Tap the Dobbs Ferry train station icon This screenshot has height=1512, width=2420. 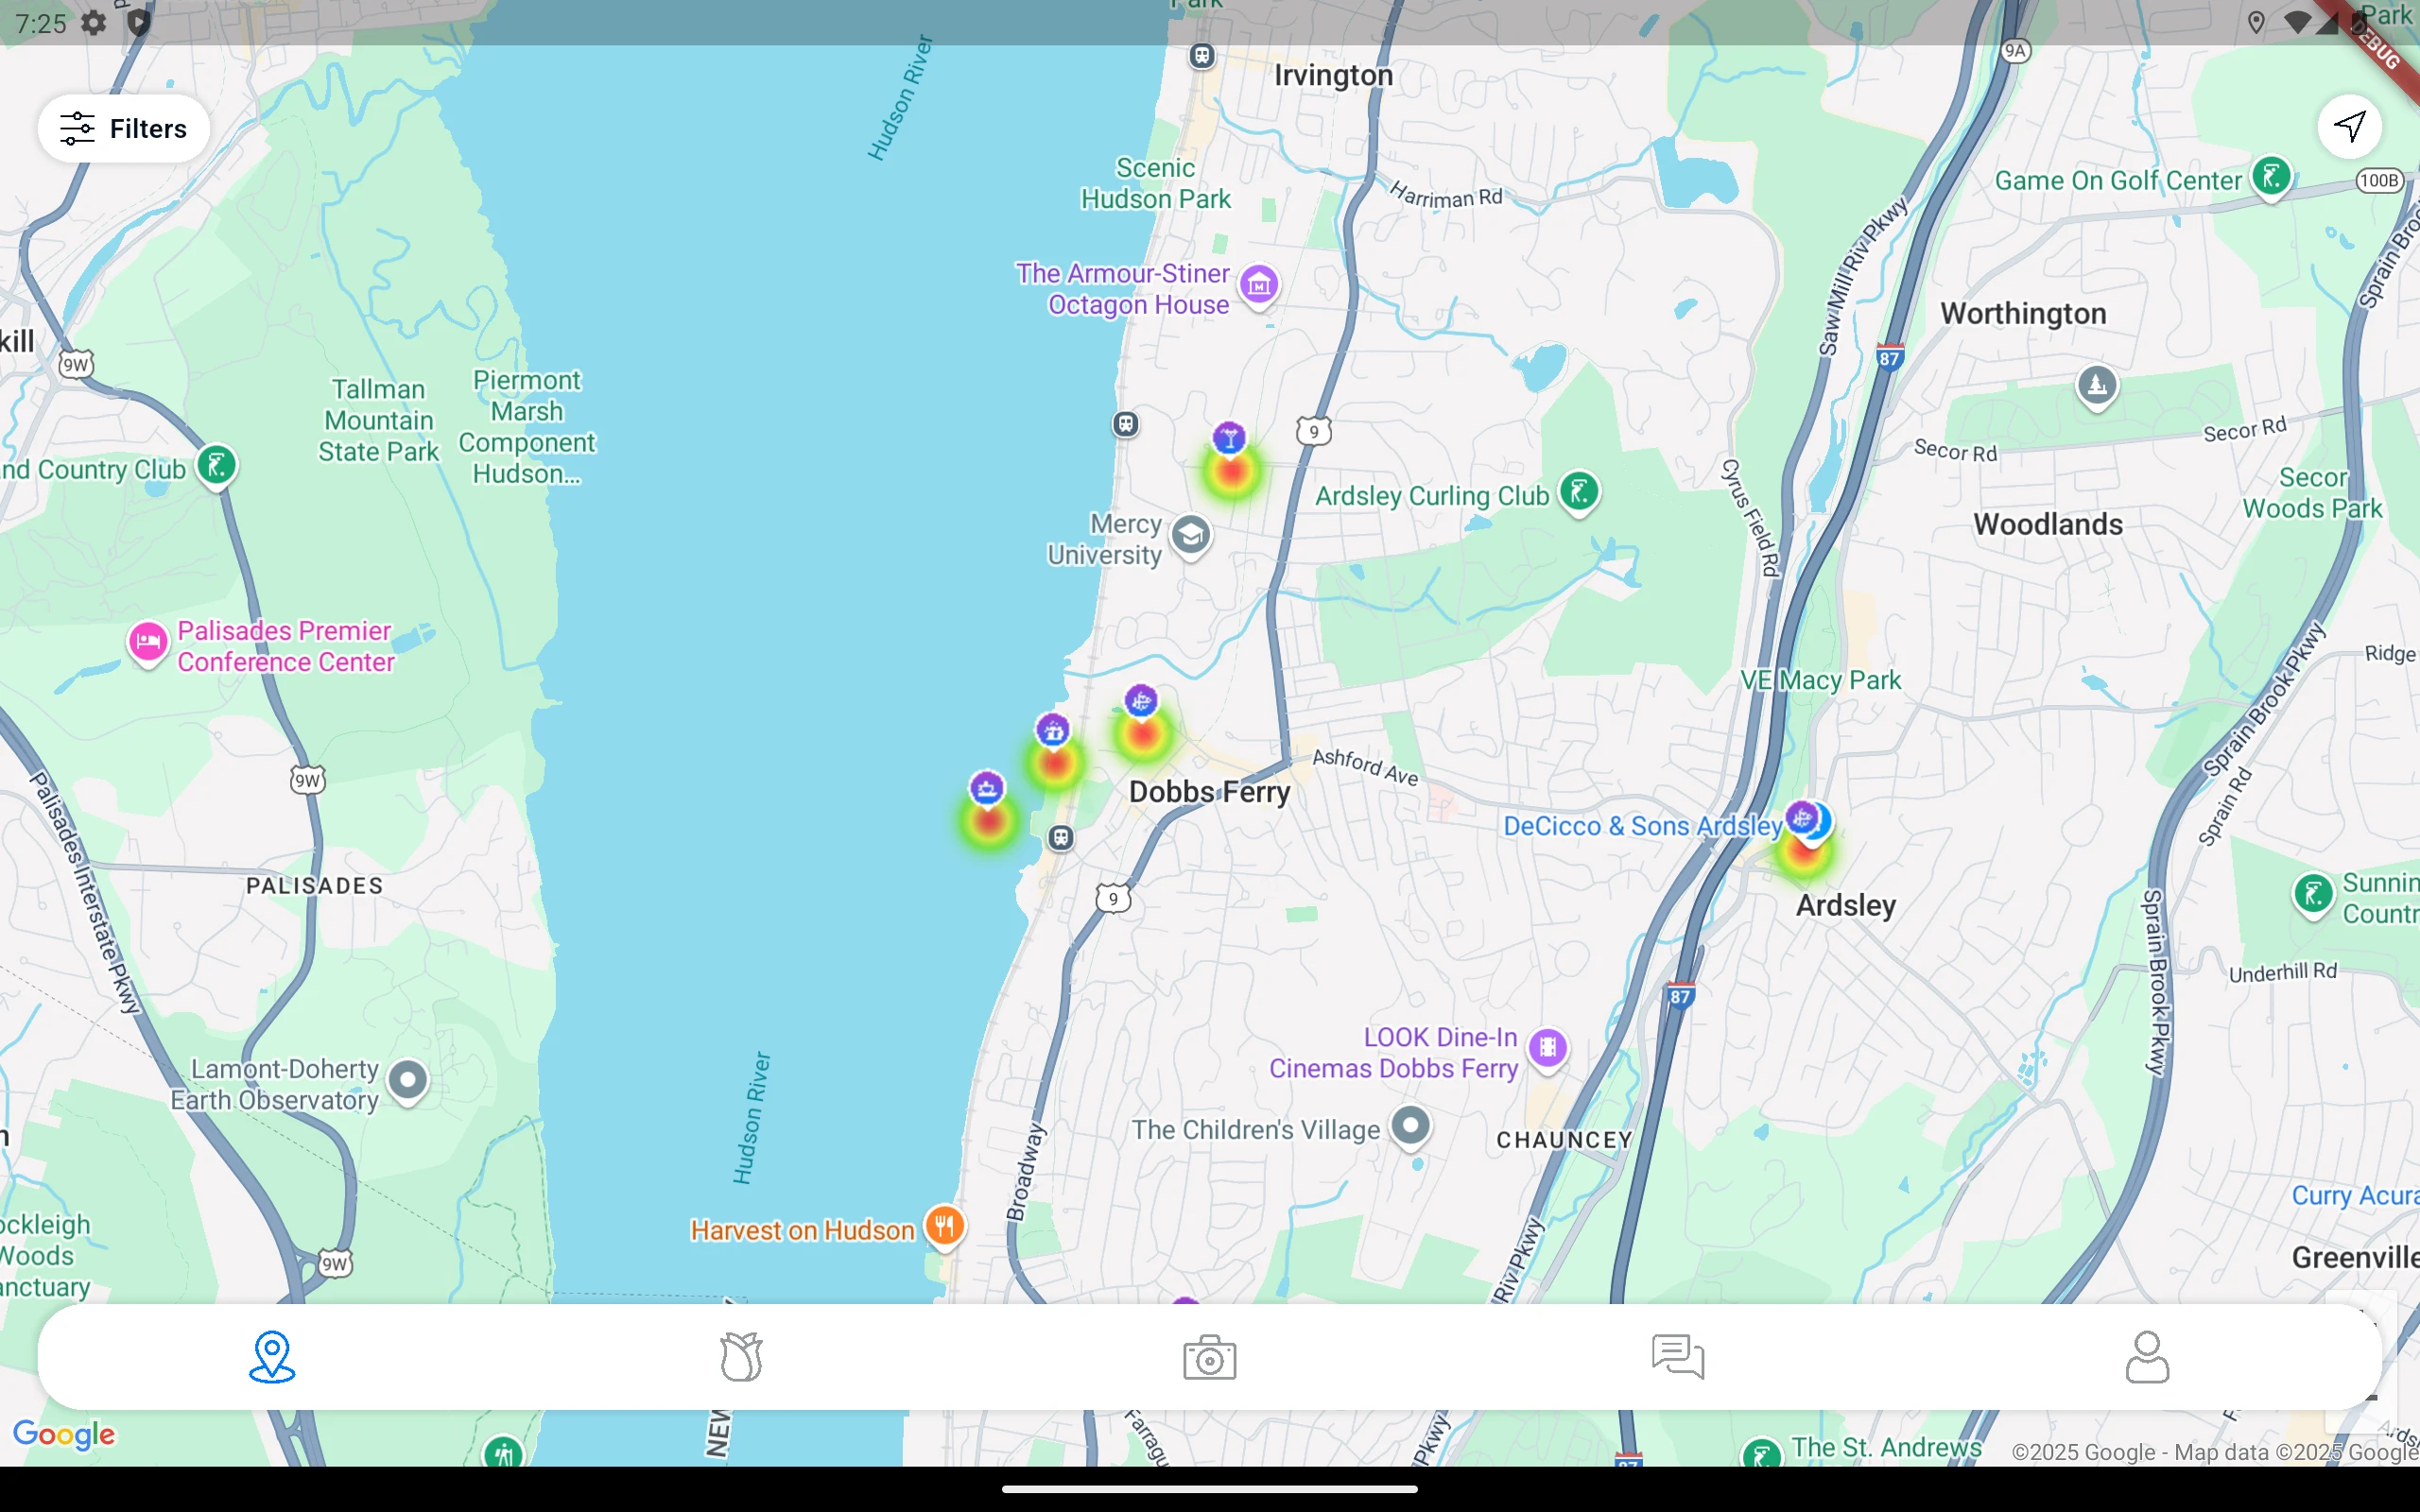click(1061, 838)
